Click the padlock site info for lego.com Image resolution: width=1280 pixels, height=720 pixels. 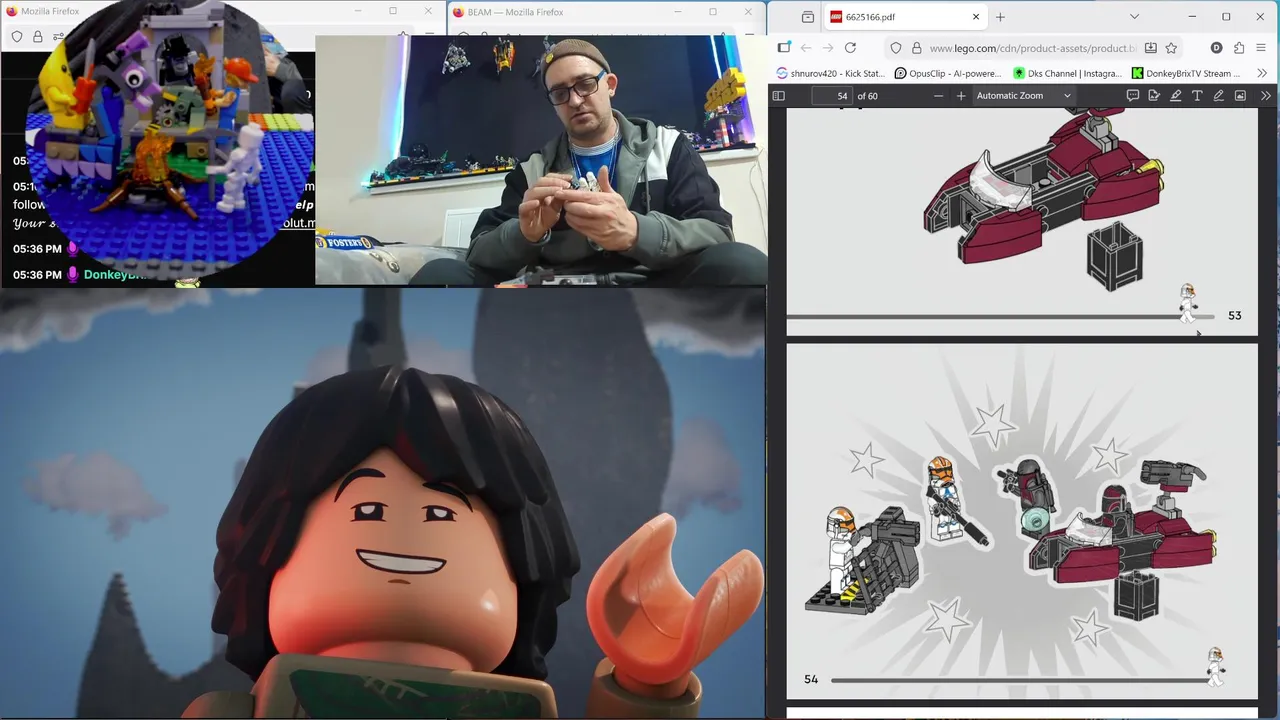[916, 48]
